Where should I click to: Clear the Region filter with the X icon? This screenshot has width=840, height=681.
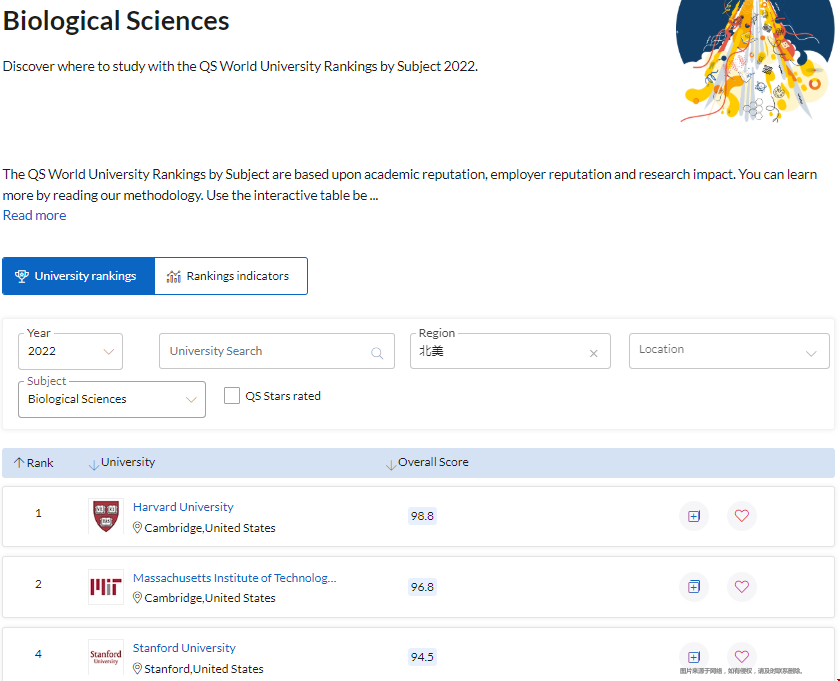(593, 353)
